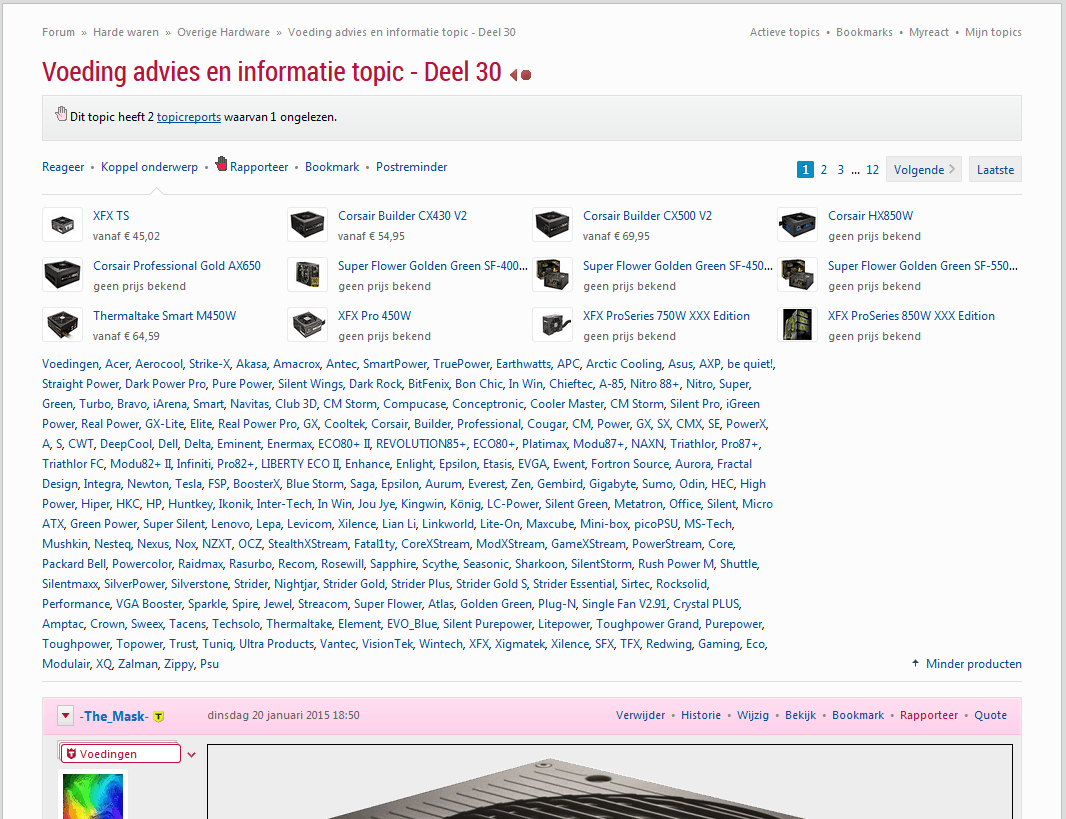Click the Rapporteer link below topic notice
This screenshot has height=819, width=1066.
(x=259, y=167)
